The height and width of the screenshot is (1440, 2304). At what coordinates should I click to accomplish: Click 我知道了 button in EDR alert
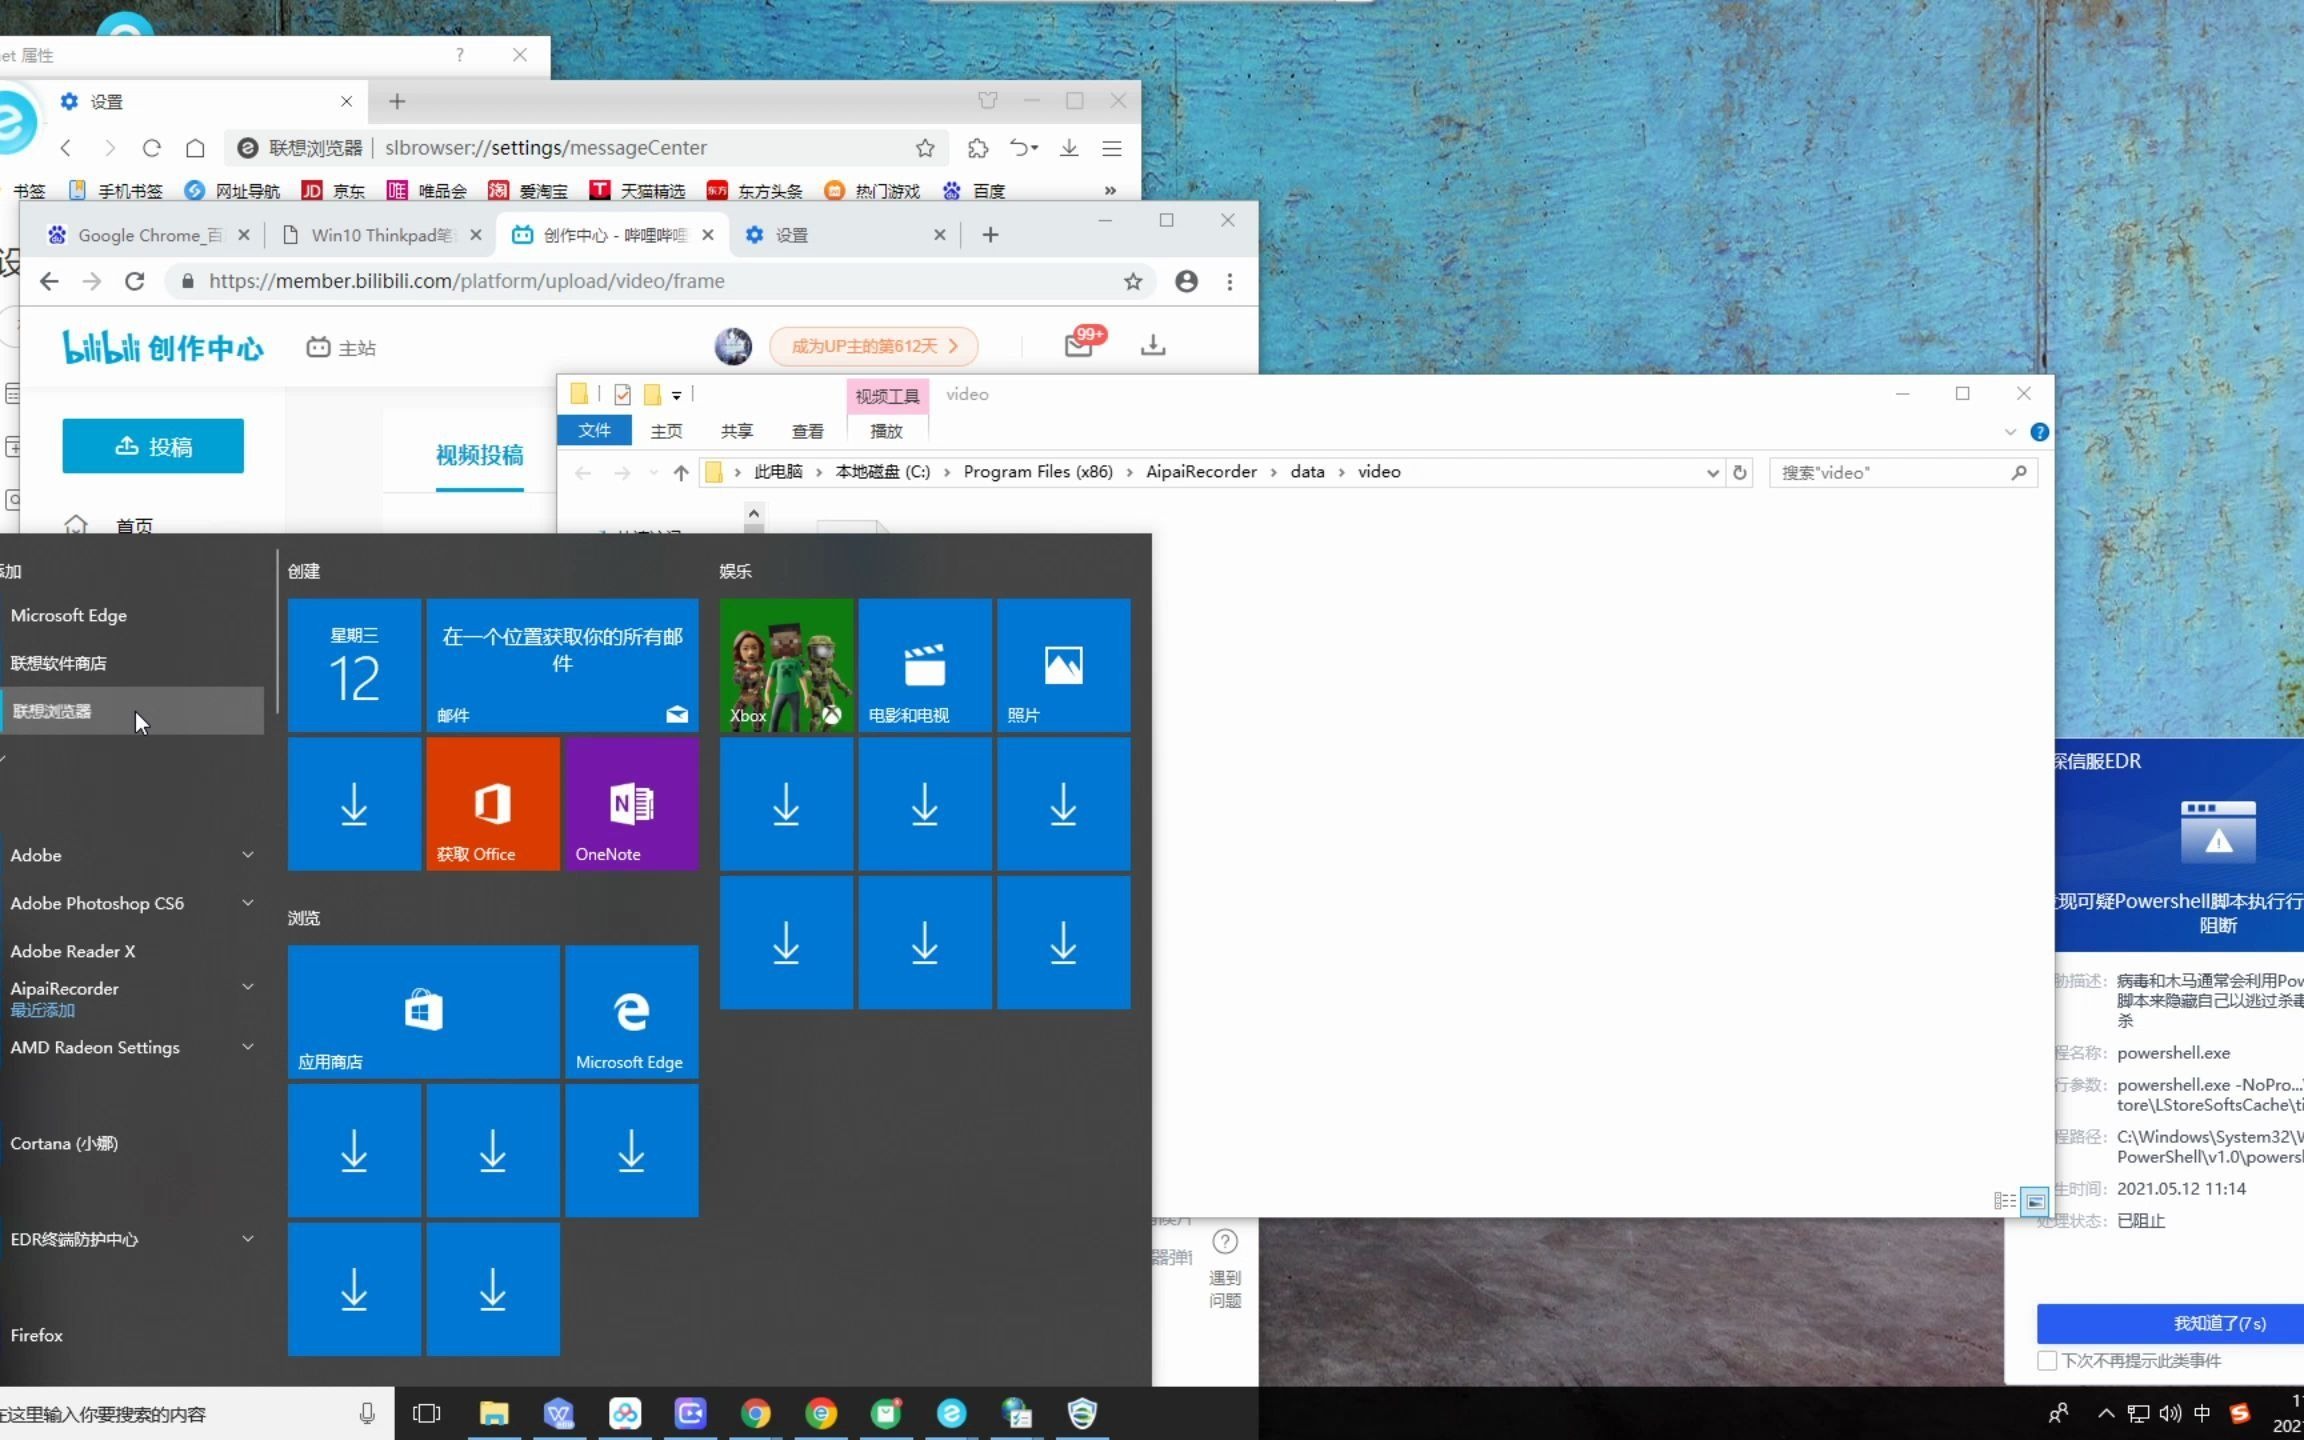[x=2171, y=1323]
